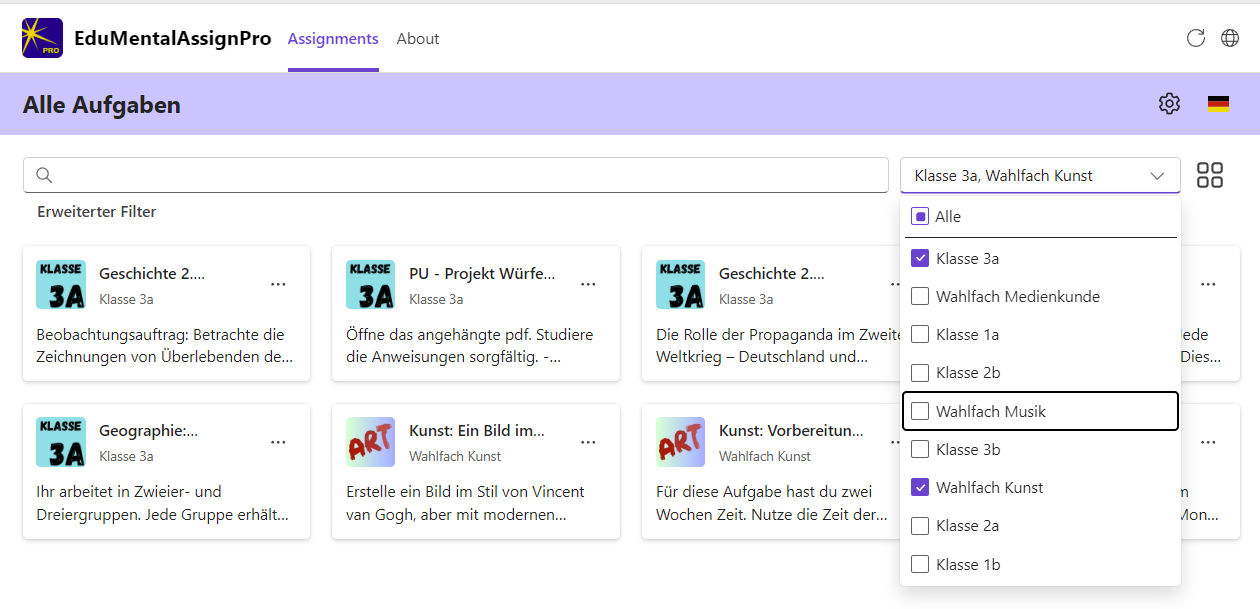Switch to the About tab
The width and height of the screenshot is (1260, 609).
[418, 39]
